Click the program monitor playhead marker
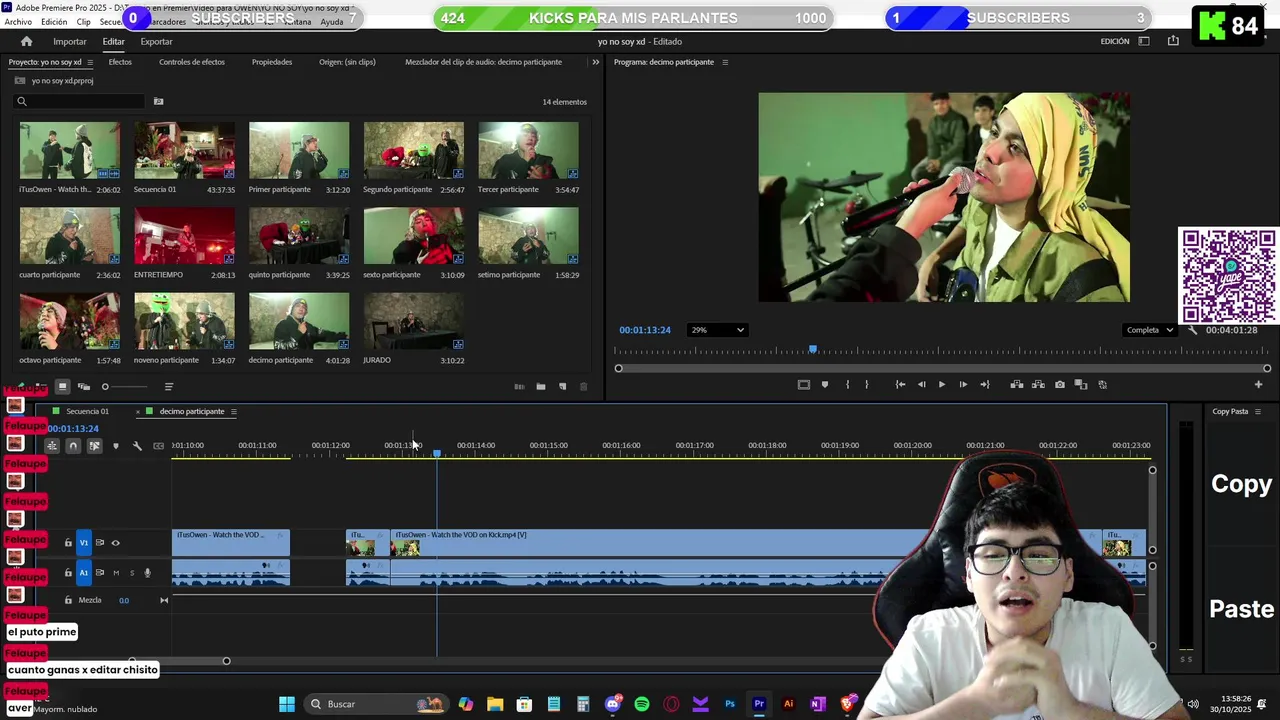 (x=813, y=349)
